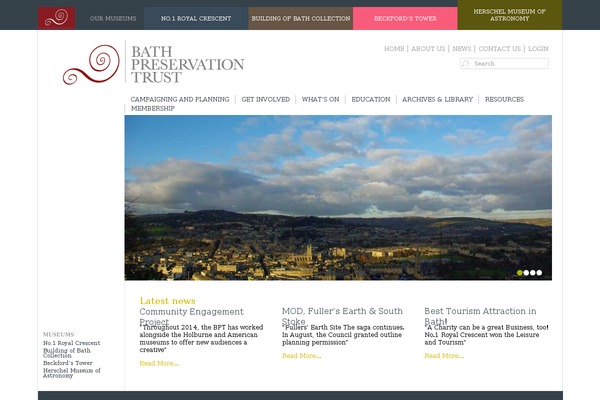Open the What's On menu
The width and height of the screenshot is (600, 400).
(x=320, y=100)
